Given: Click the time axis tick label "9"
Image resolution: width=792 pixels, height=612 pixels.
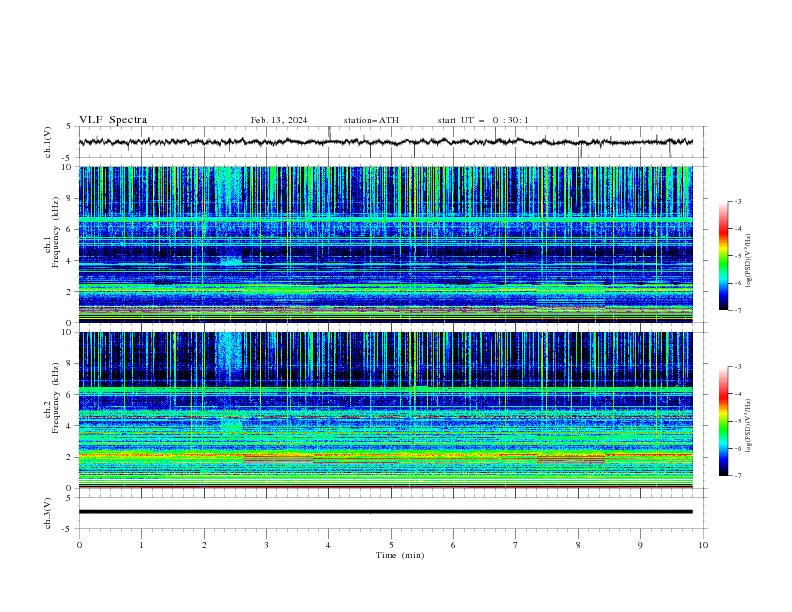Looking at the screenshot, I should click(x=640, y=545).
